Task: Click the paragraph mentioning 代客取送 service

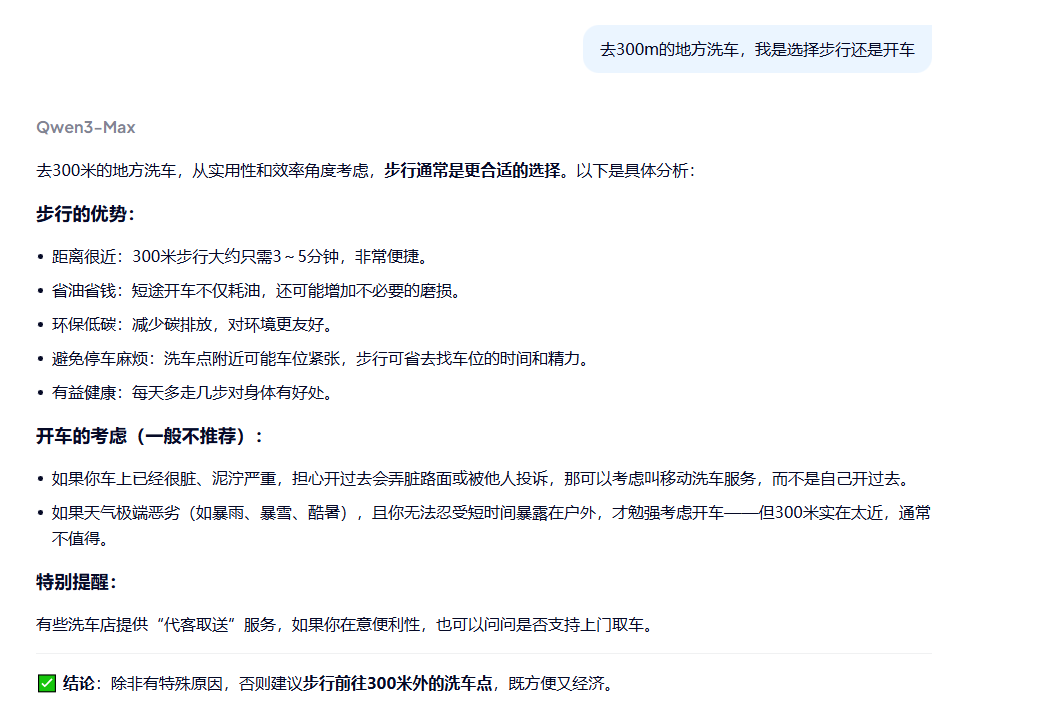Action: point(345,625)
